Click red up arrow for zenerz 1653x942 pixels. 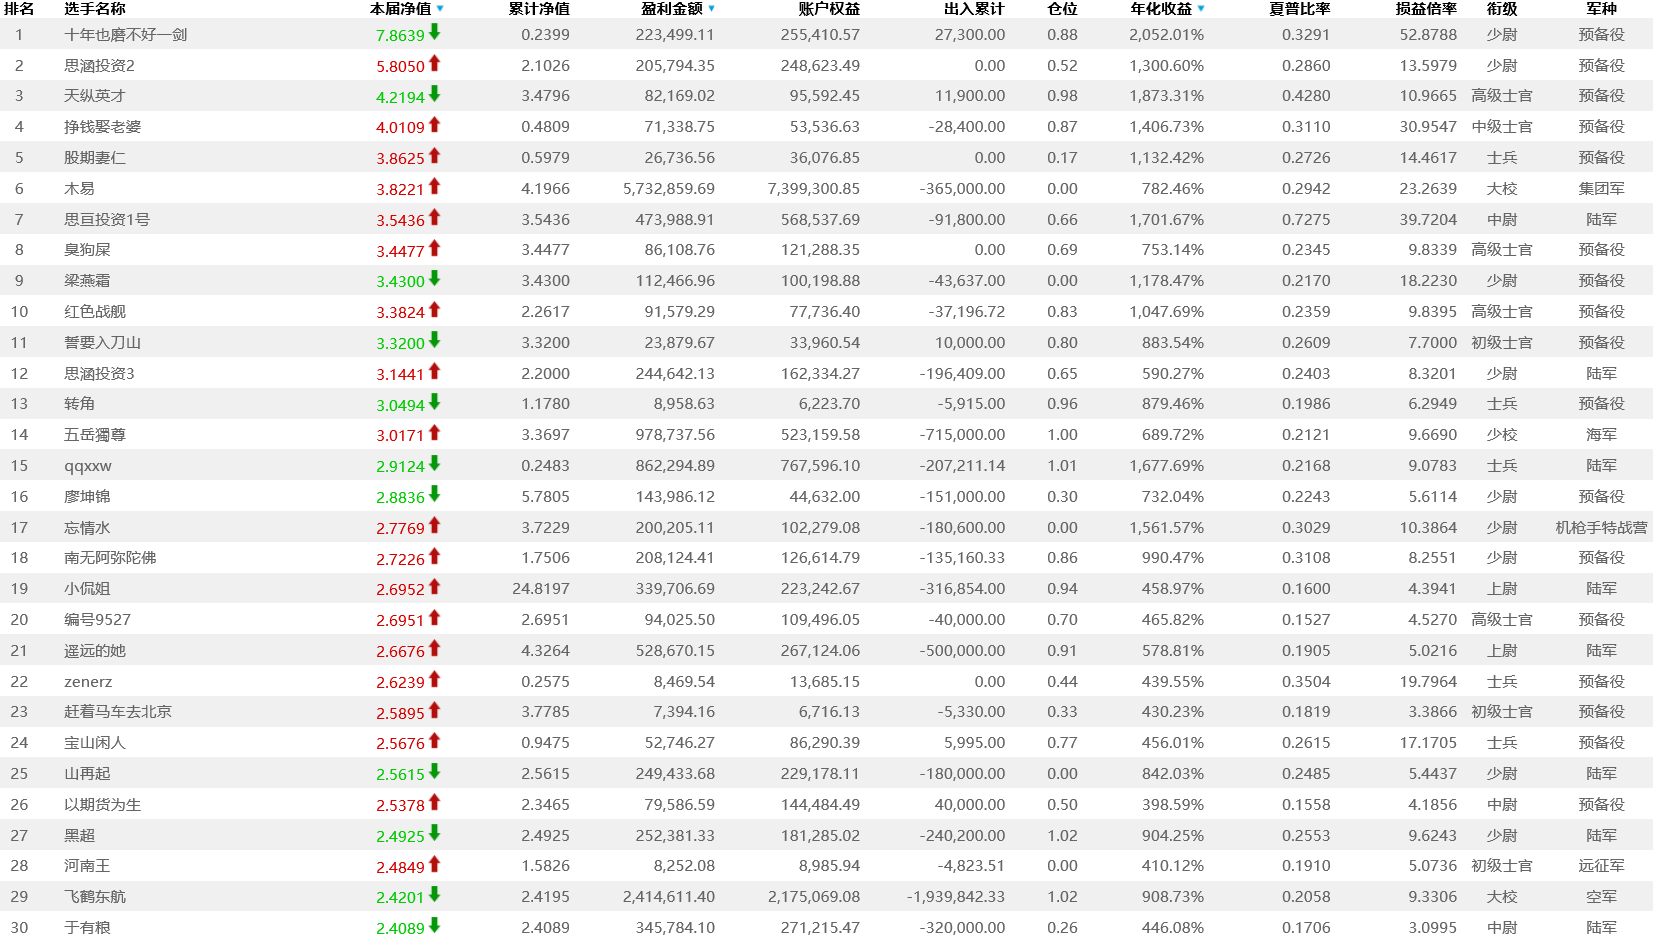[435, 679]
